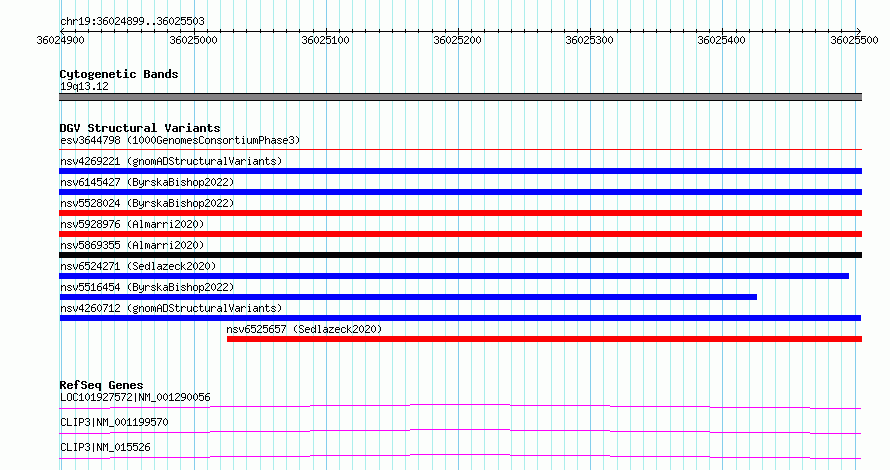Click the blue nsv6145427 variant bar
The image size is (890, 470).
coord(460,192)
